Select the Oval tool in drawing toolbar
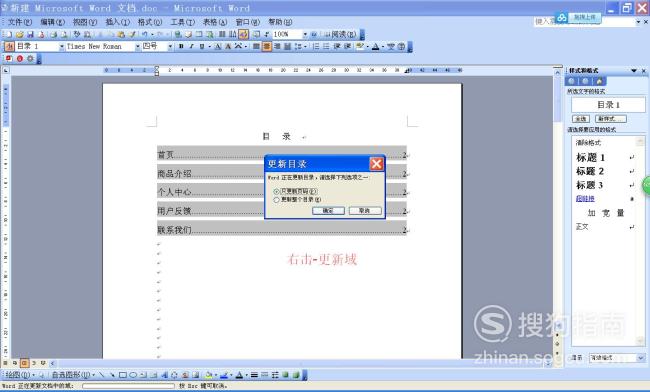 point(133,375)
